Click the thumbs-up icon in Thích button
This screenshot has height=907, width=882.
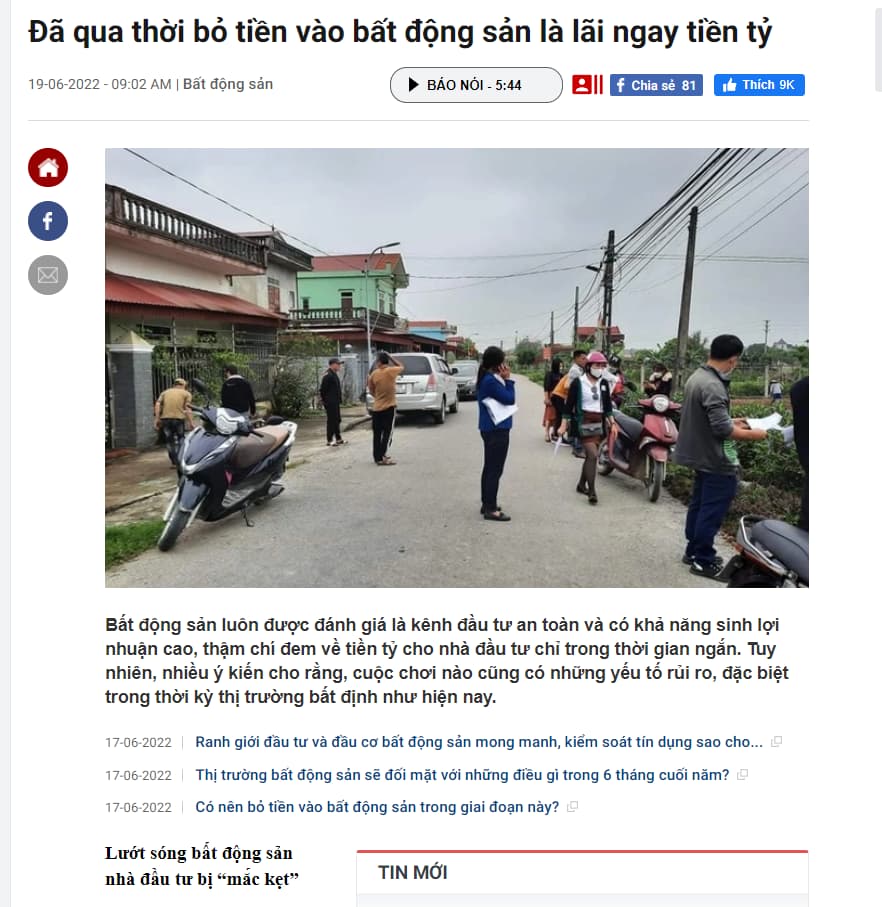click(729, 86)
